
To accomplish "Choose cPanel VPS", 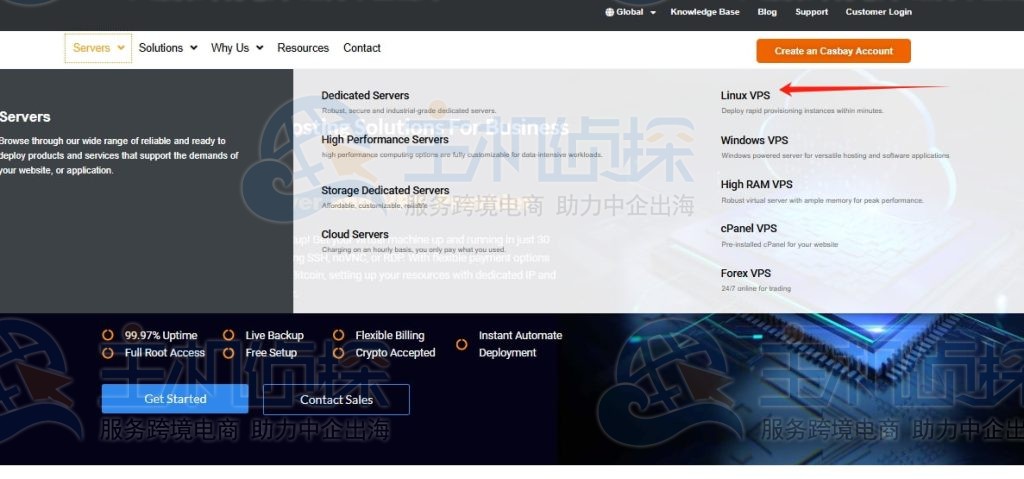I will point(748,229).
